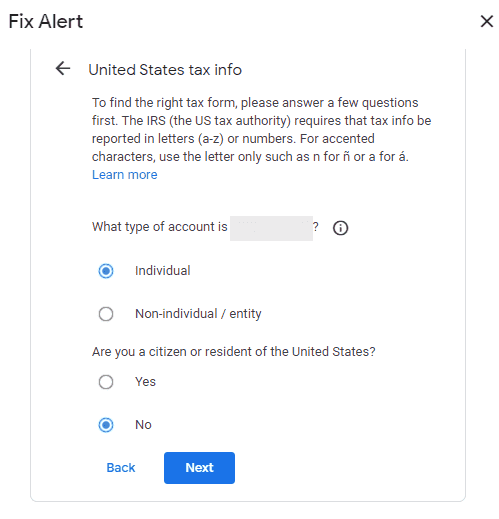This screenshot has height=519, width=499.
Task: Click the Individual option label
Action: point(163,271)
